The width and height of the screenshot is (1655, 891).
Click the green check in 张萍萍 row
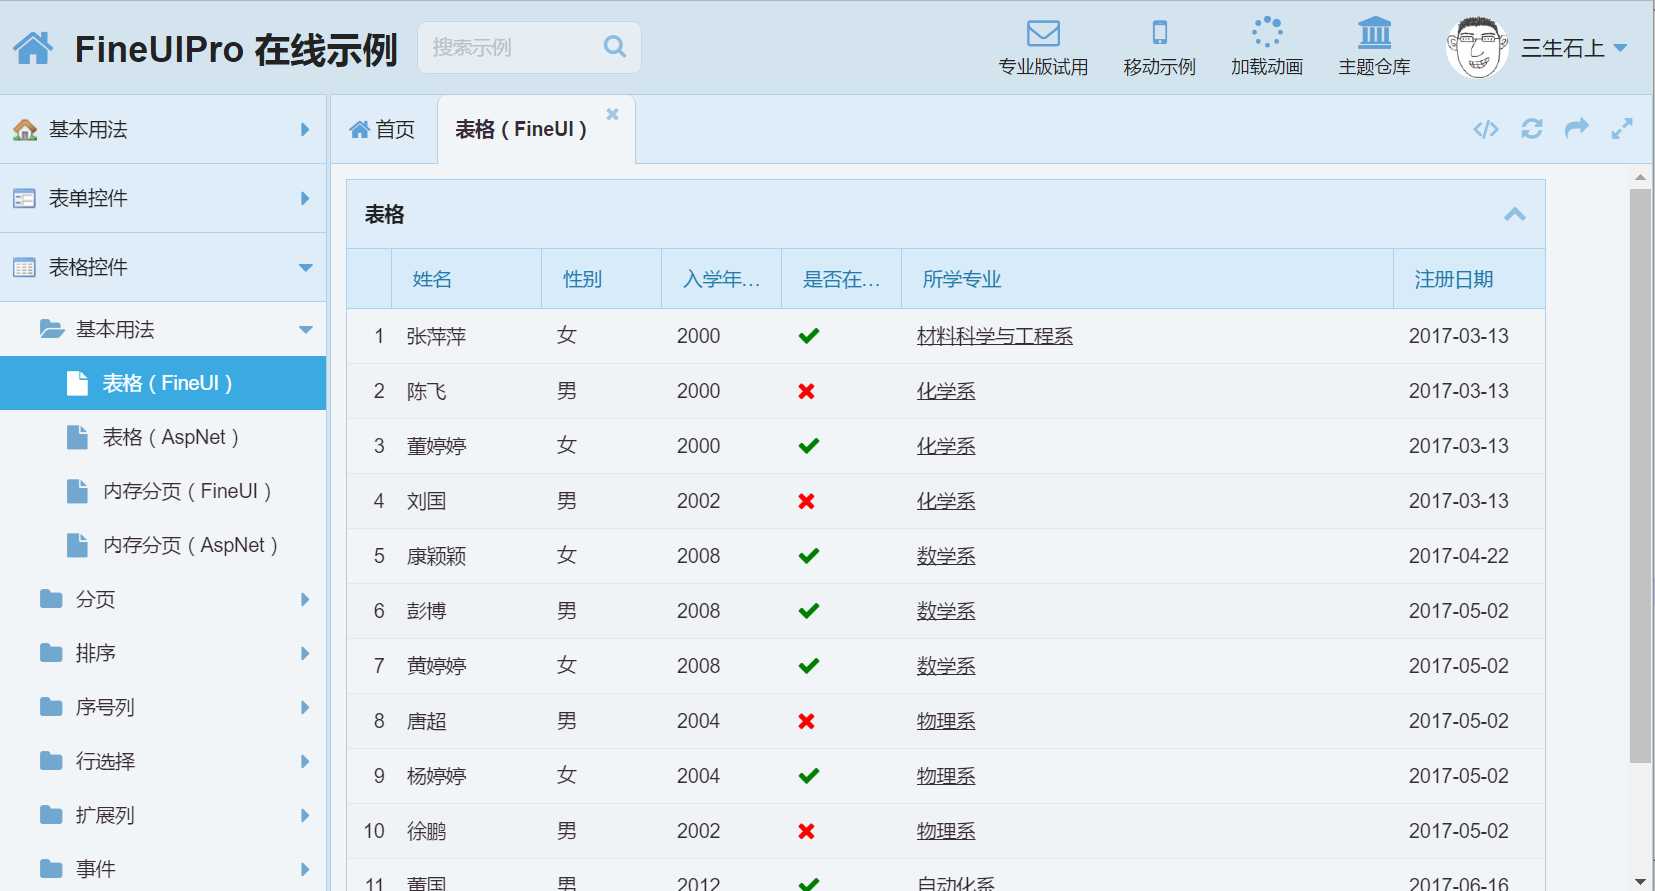(x=809, y=336)
